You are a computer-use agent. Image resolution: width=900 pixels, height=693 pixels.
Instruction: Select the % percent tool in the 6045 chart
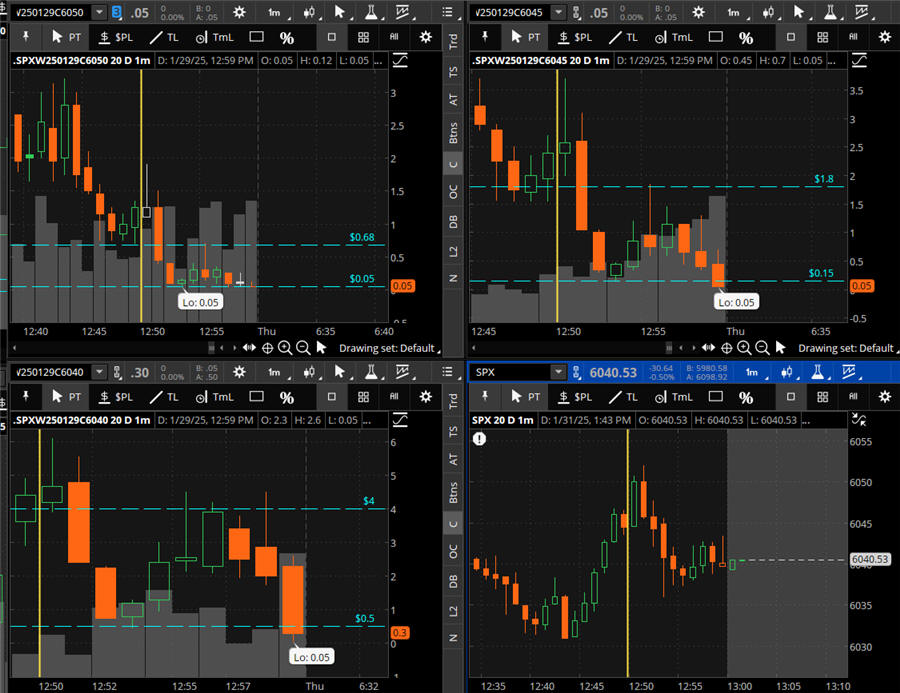point(746,37)
